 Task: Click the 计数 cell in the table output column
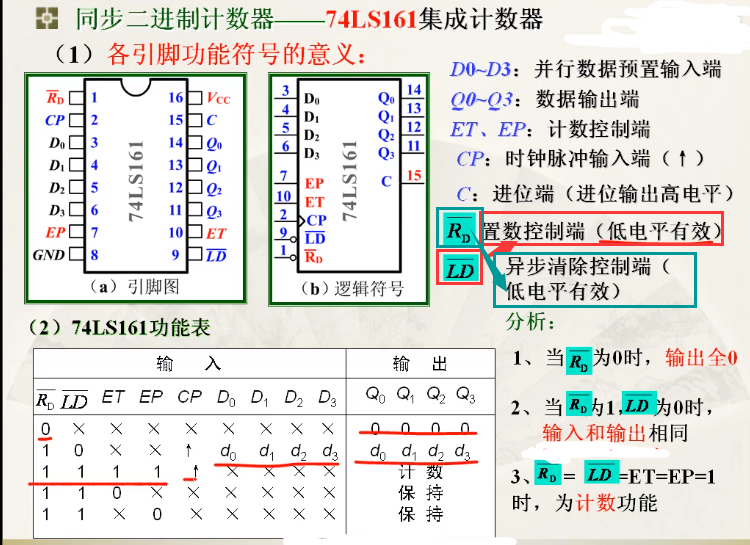[420, 472]
